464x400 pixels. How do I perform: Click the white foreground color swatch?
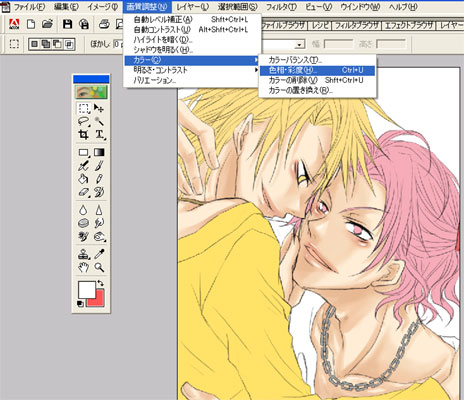(86, 289)
